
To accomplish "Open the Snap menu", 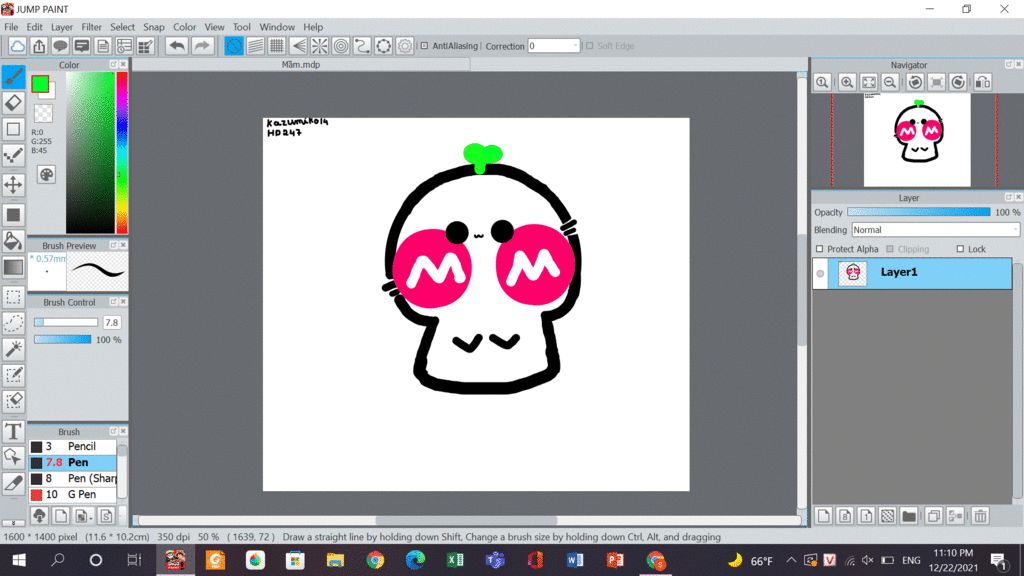I will coord(153,27).
